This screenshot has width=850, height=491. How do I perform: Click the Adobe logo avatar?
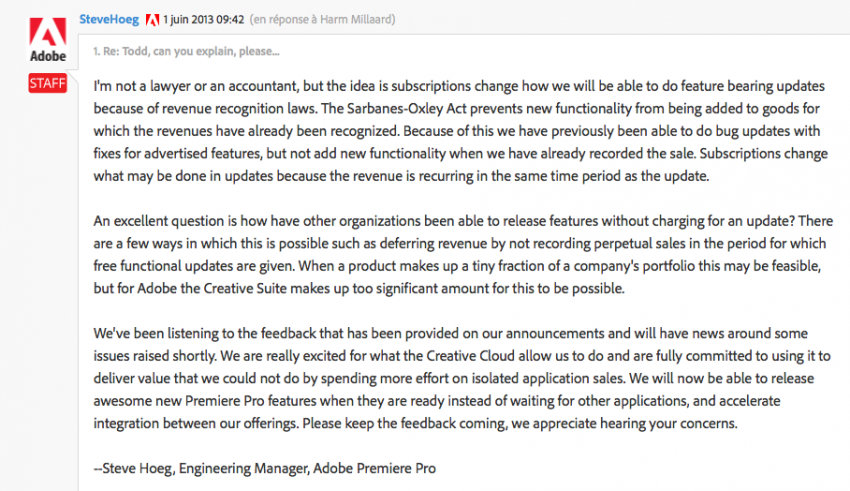(47, 41)
